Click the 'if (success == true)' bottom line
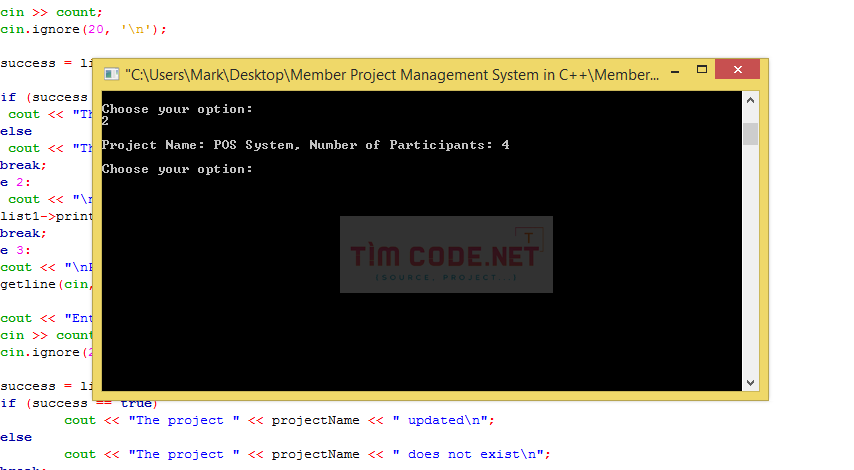 pos(79,404)
